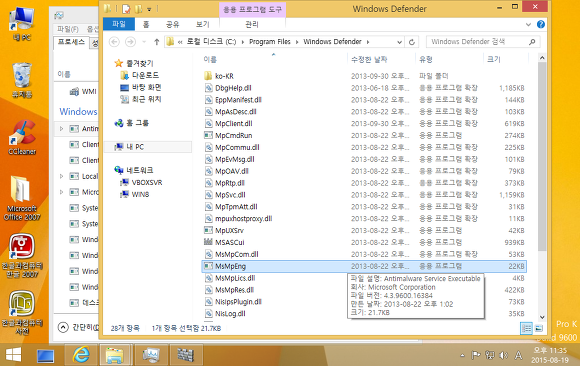
Task: Open Microsoft Office 2007 desktop folder
Action: click(22, 198)
